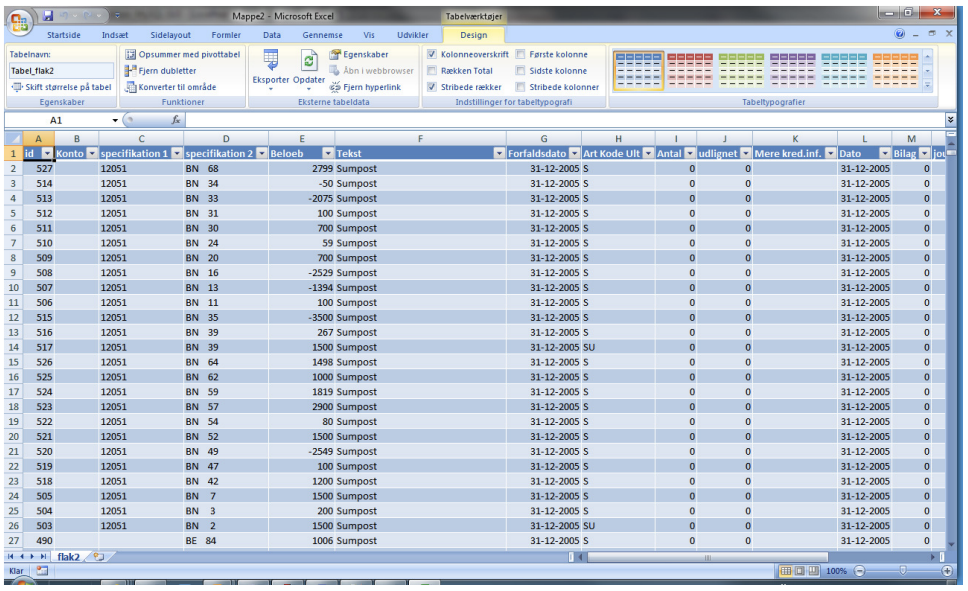Enable the Sidste kolonne checkbox
The height and width of the screenshot is (591, 968).
pyautogui.click(x=520, y=71)
